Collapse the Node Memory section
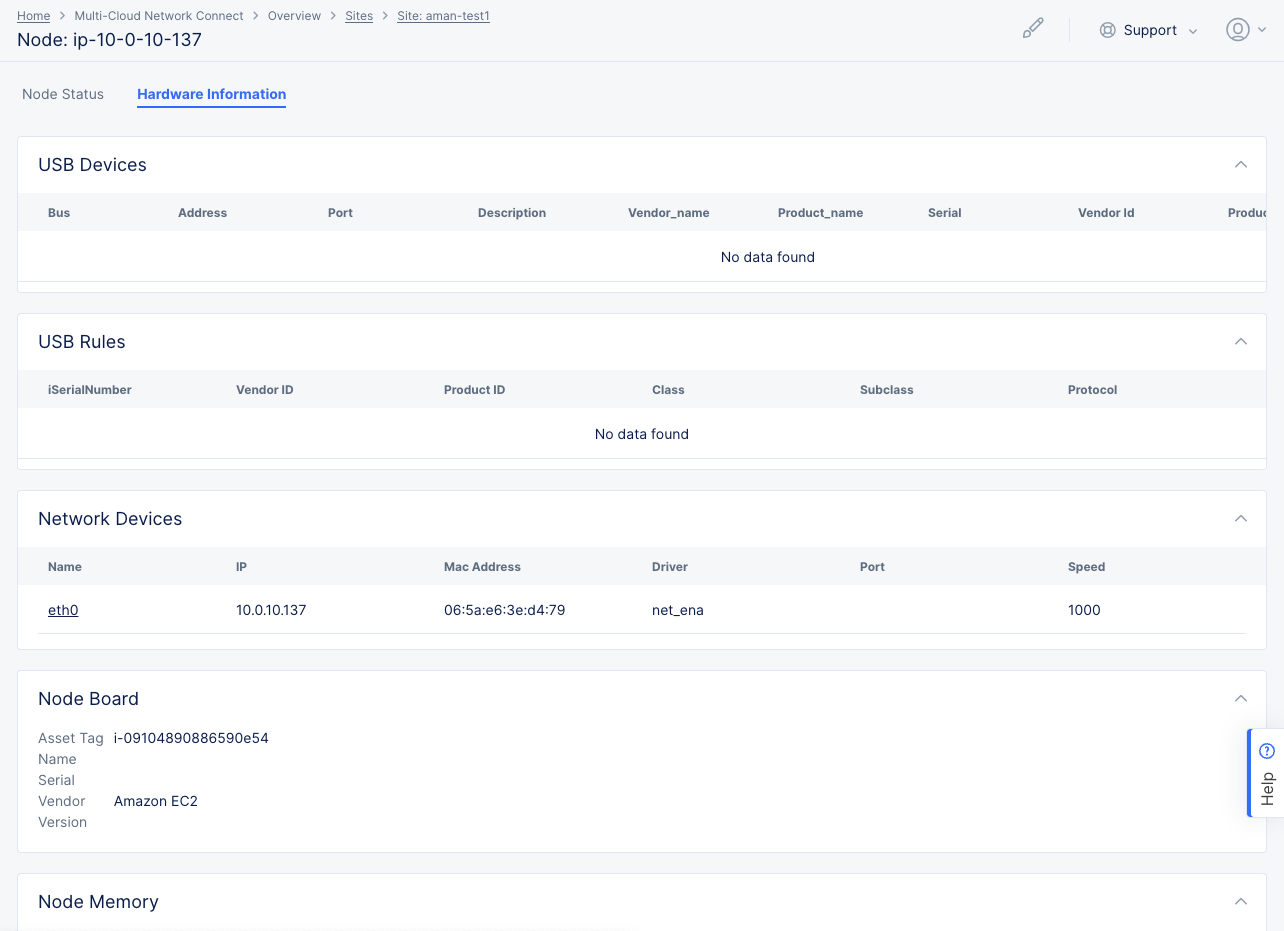Image resolution: width=1284 pixels, height=931 pixels. coord(1241,900)
